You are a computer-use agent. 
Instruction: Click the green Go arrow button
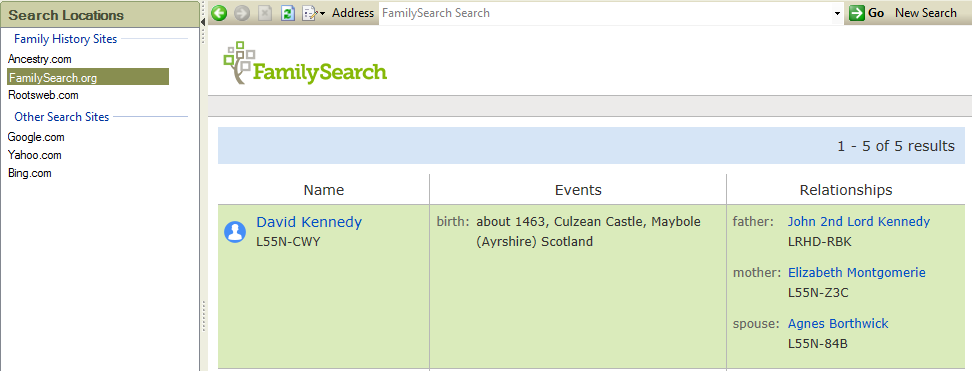coord(857,13)
